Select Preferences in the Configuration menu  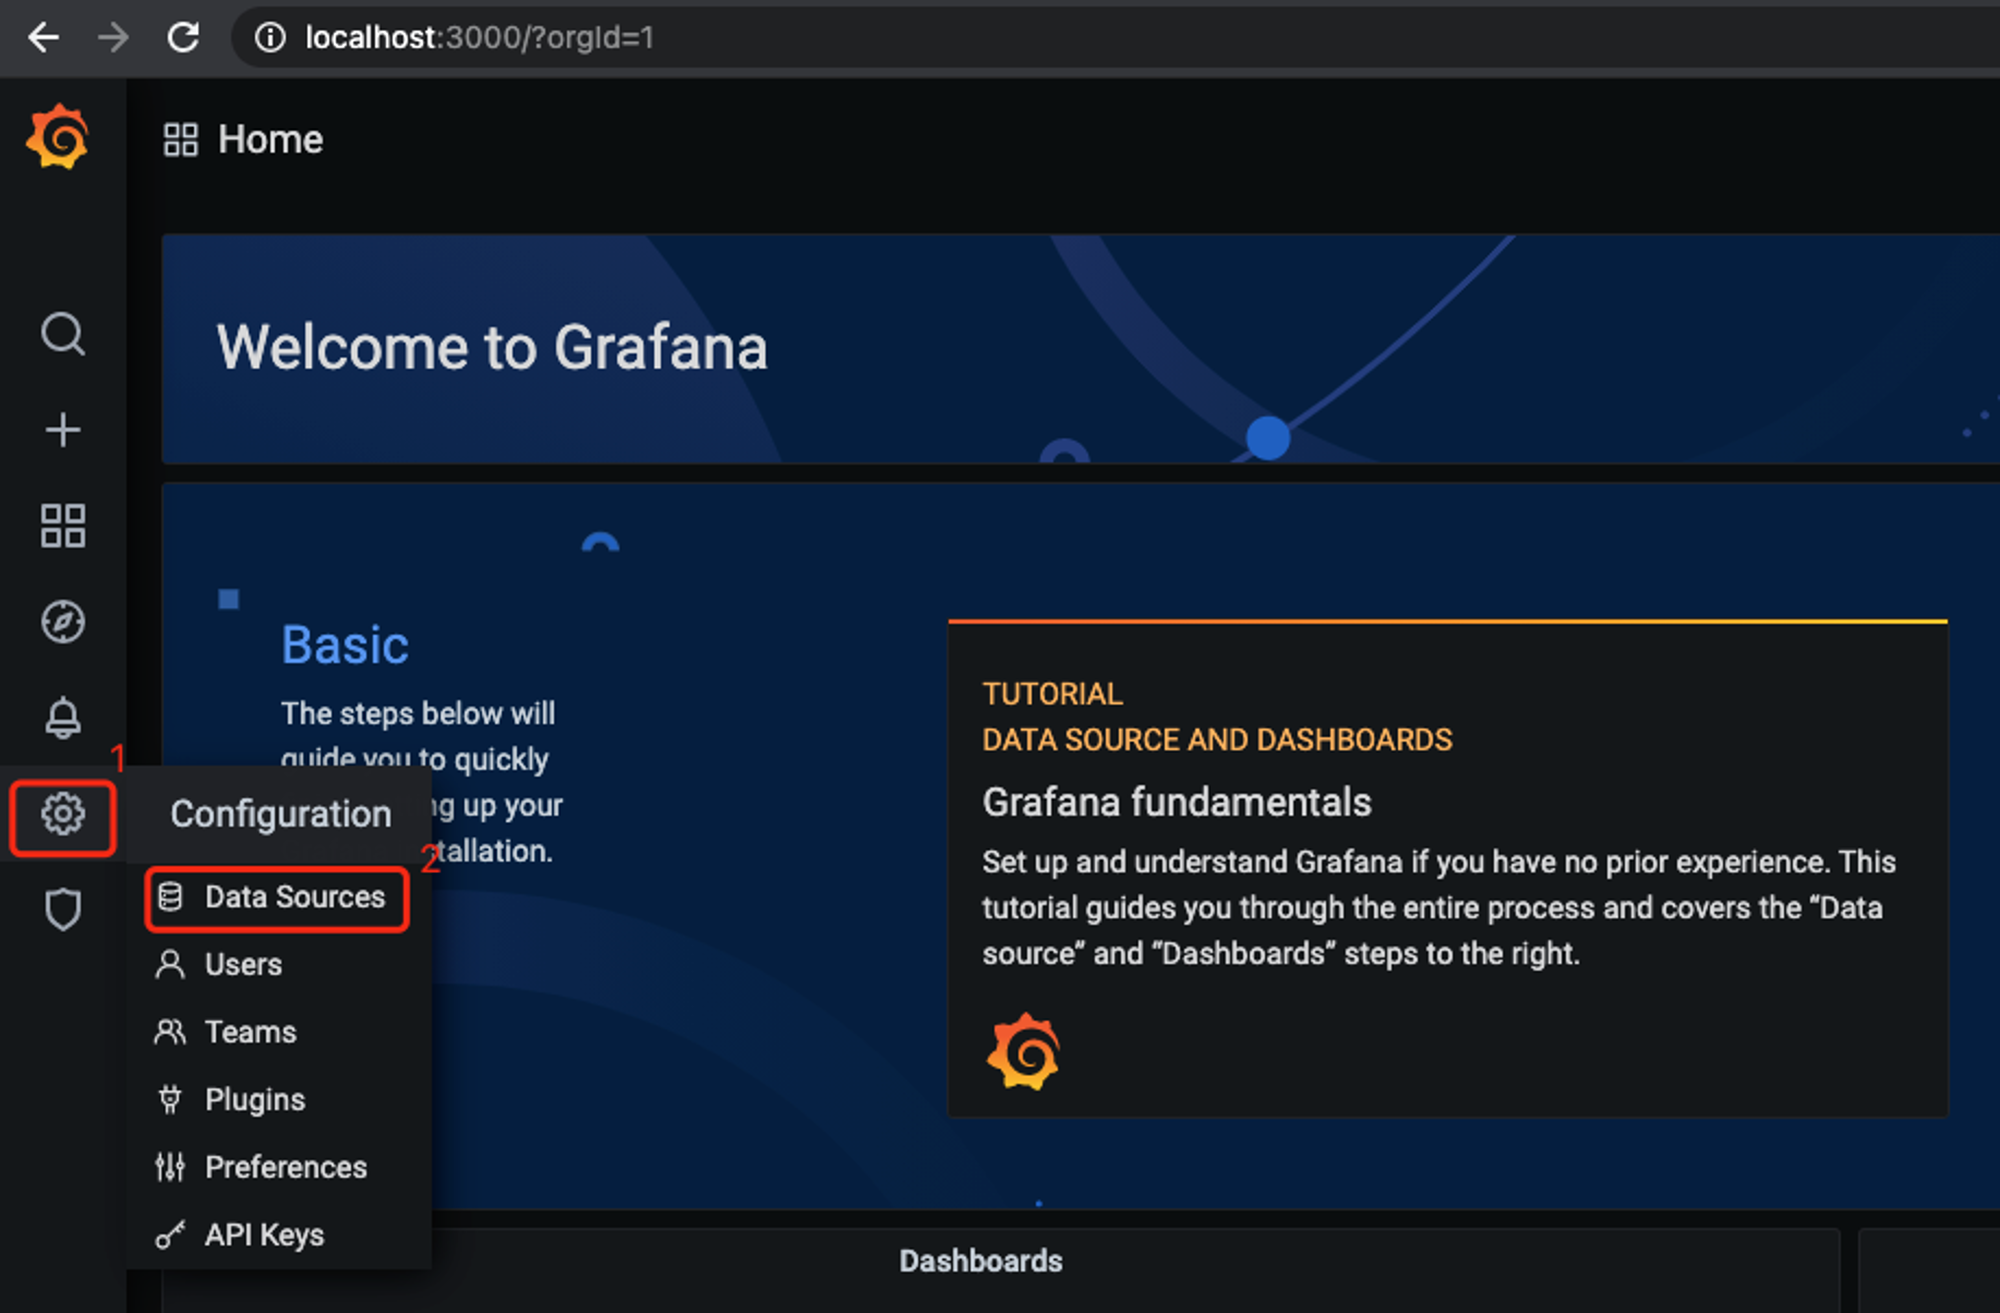279,1167
